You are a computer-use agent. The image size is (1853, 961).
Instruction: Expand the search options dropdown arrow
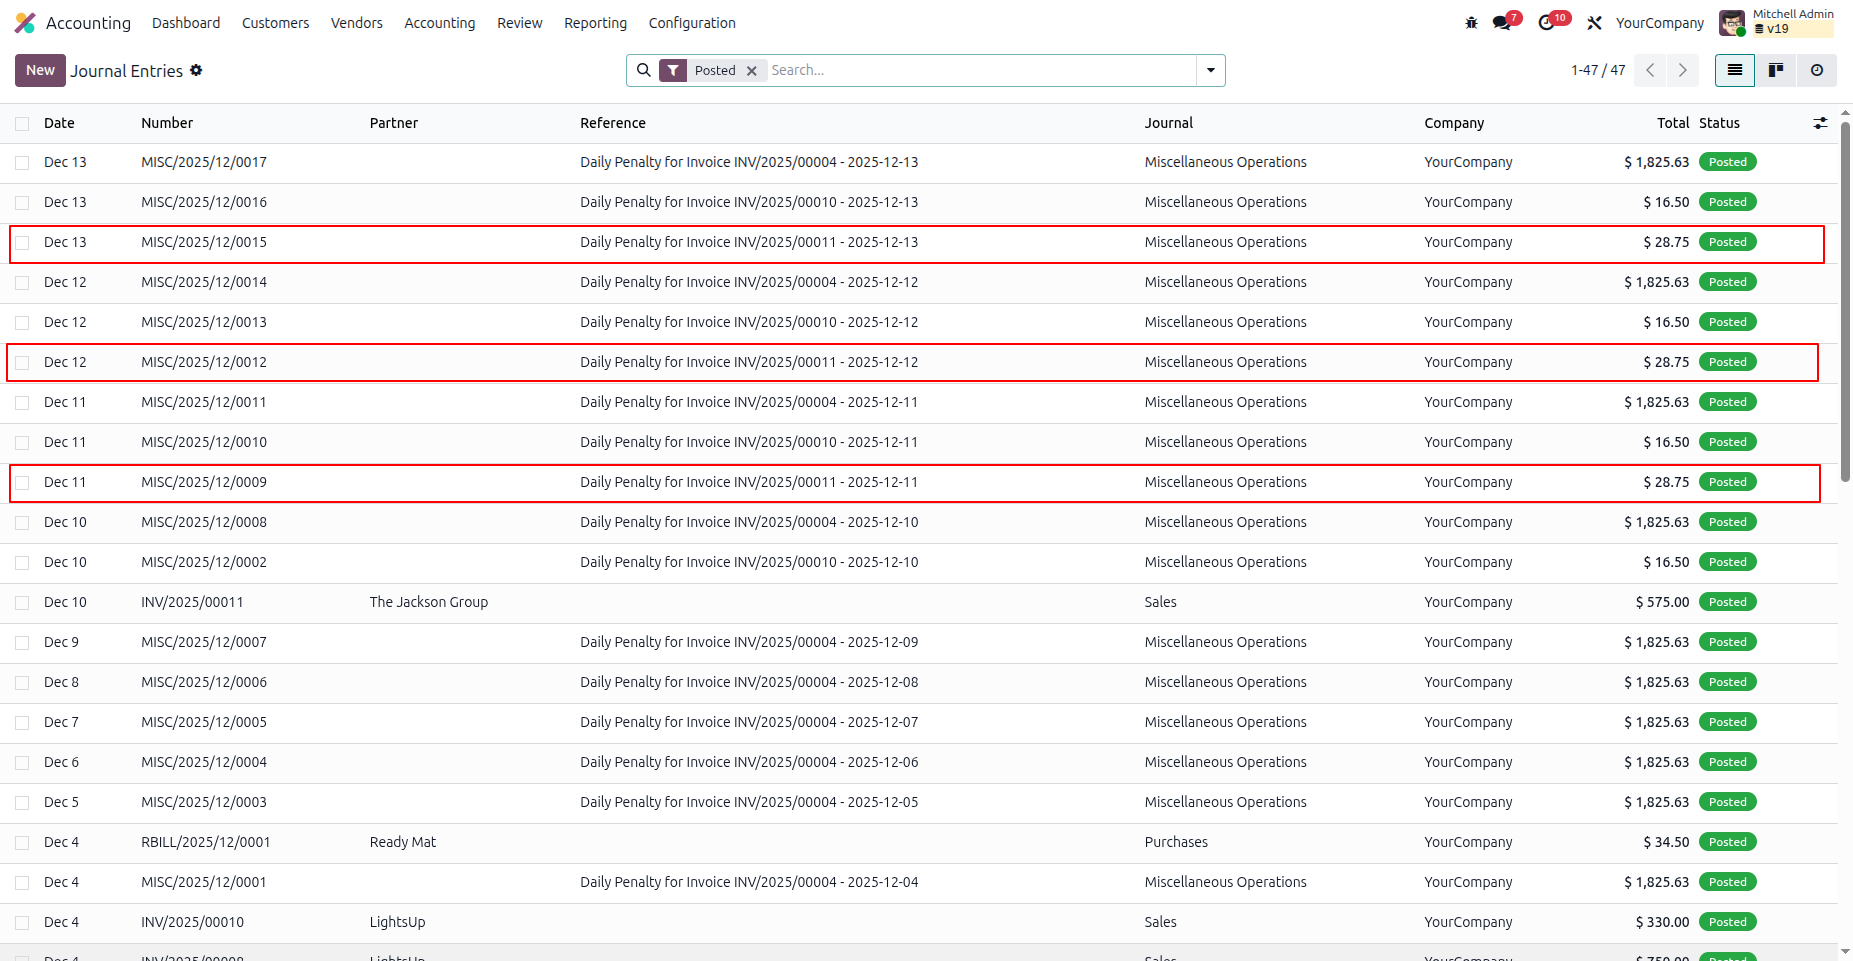pyautogui.click(x=1211, y=70)
